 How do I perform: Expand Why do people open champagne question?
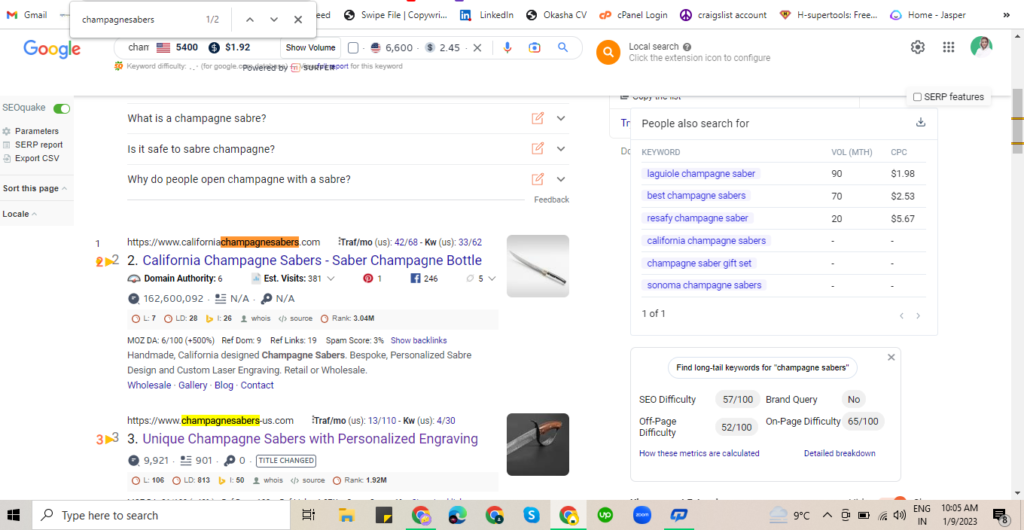(x=560, y=179)
